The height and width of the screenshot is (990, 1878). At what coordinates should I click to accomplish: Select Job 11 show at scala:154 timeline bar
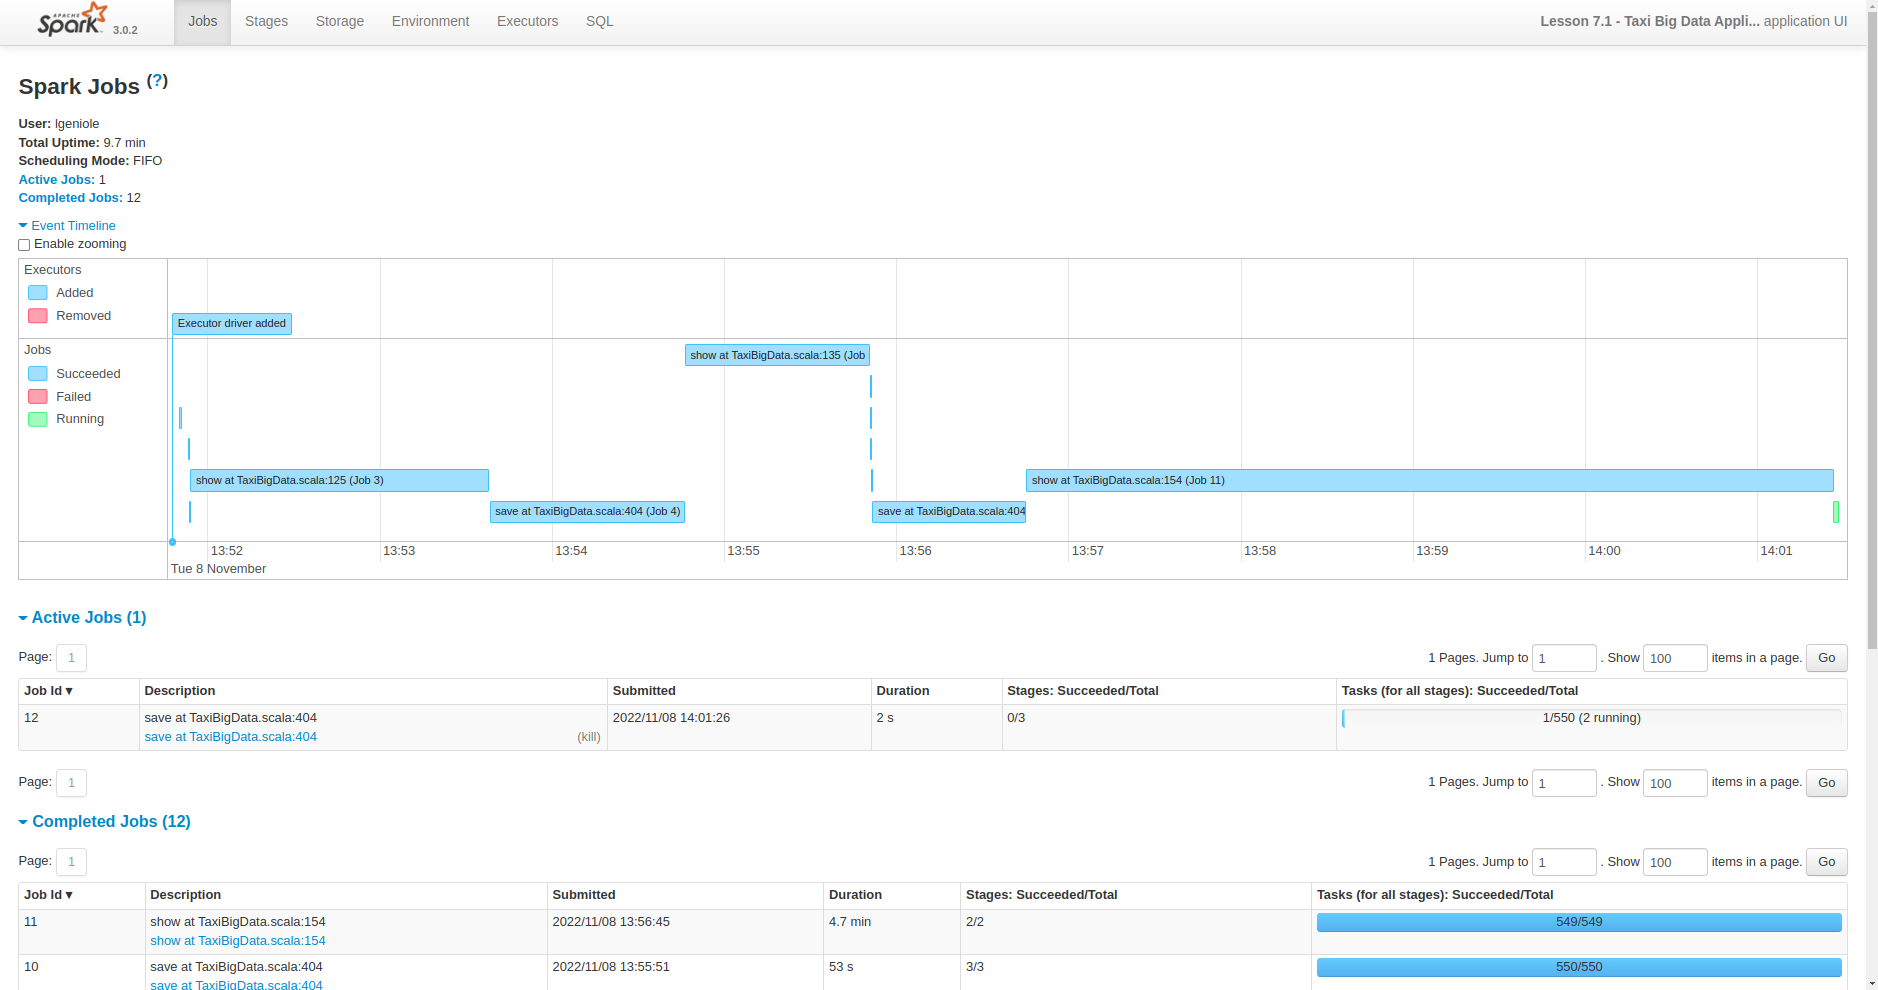tap(1429, 481)
